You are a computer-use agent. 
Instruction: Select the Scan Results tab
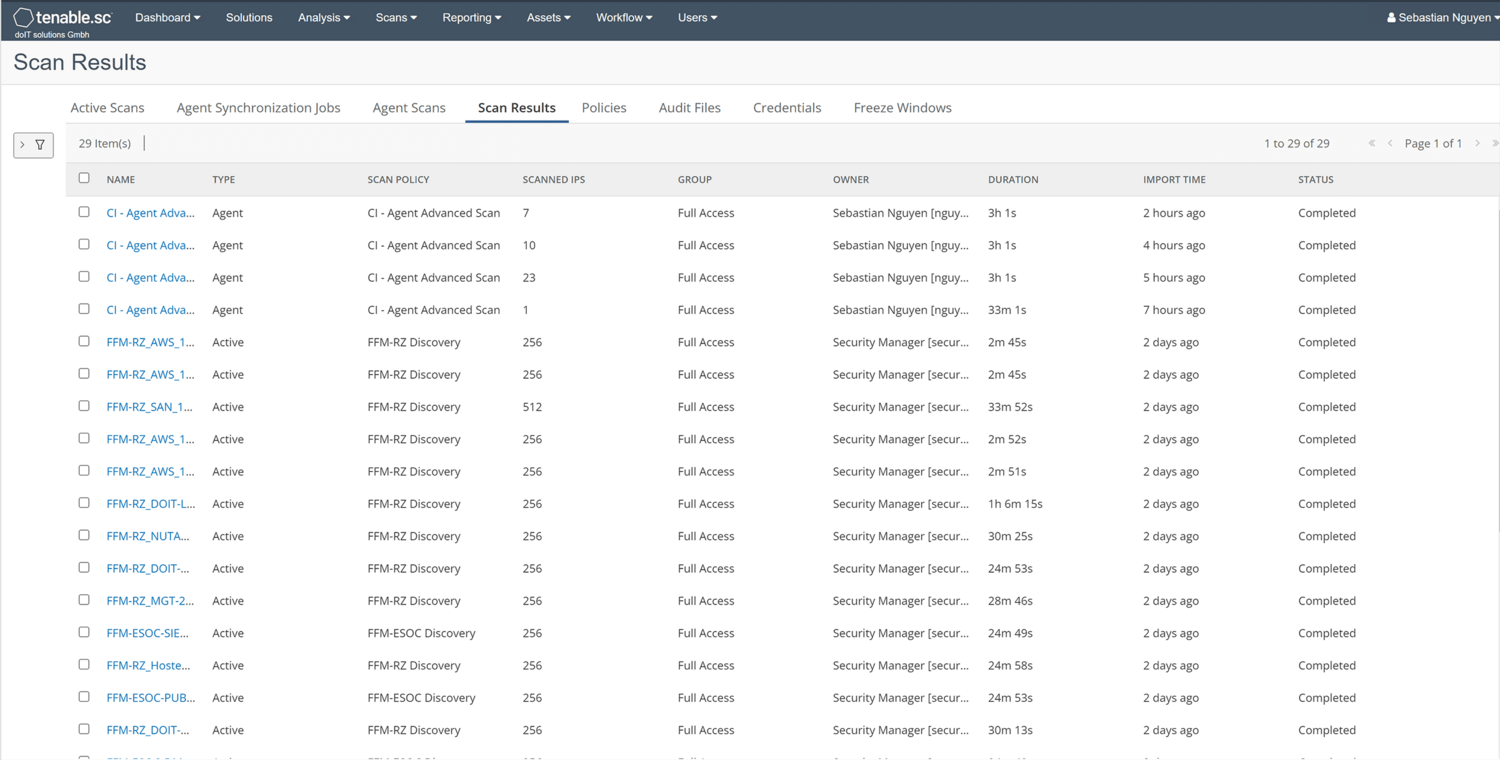(x=517, y=108)
